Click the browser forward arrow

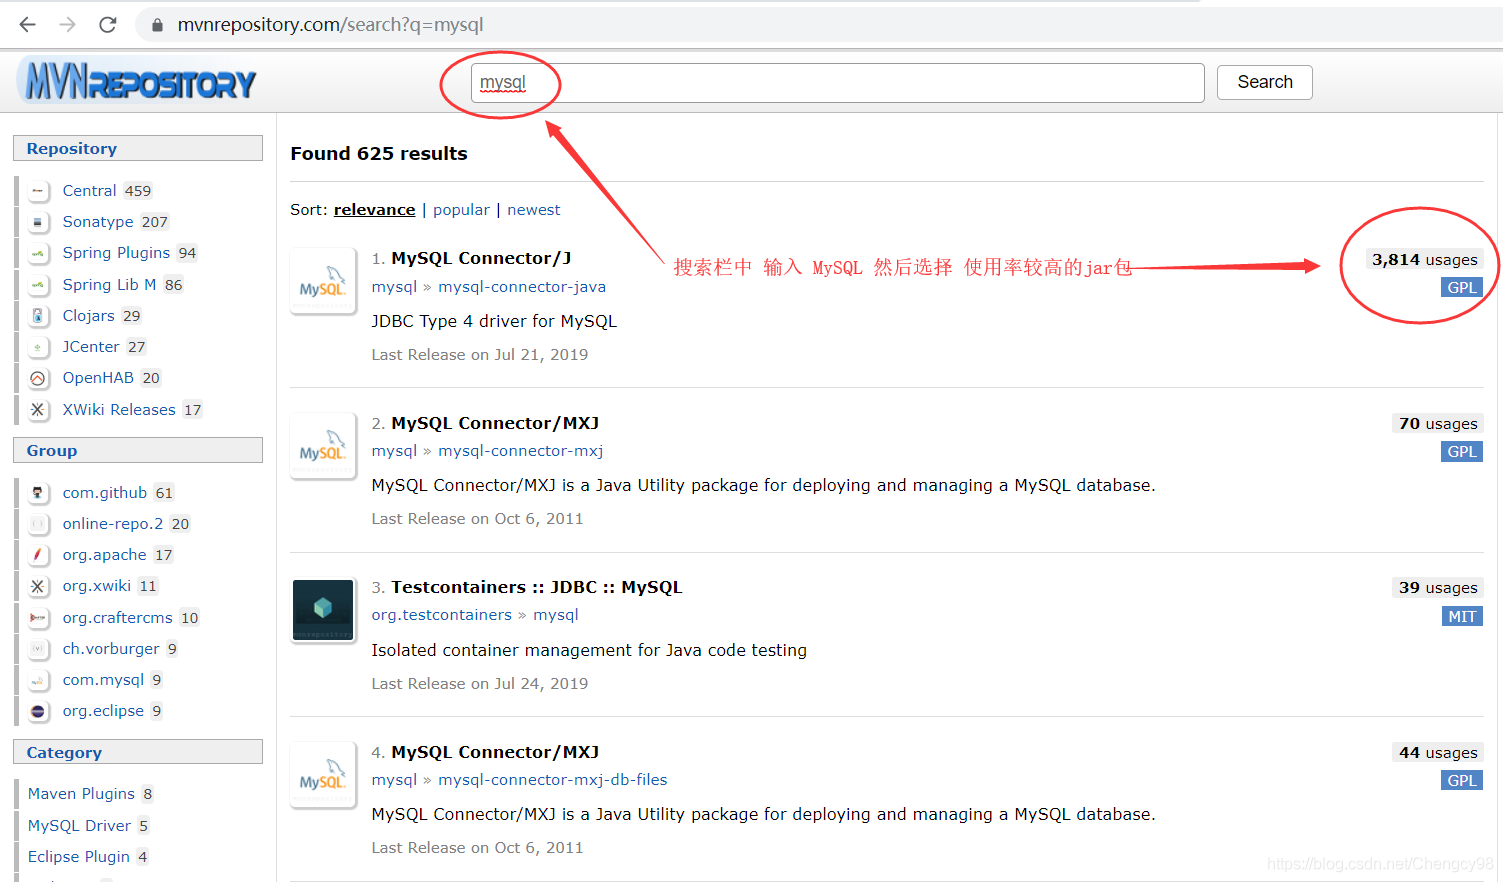coord(67,25)
